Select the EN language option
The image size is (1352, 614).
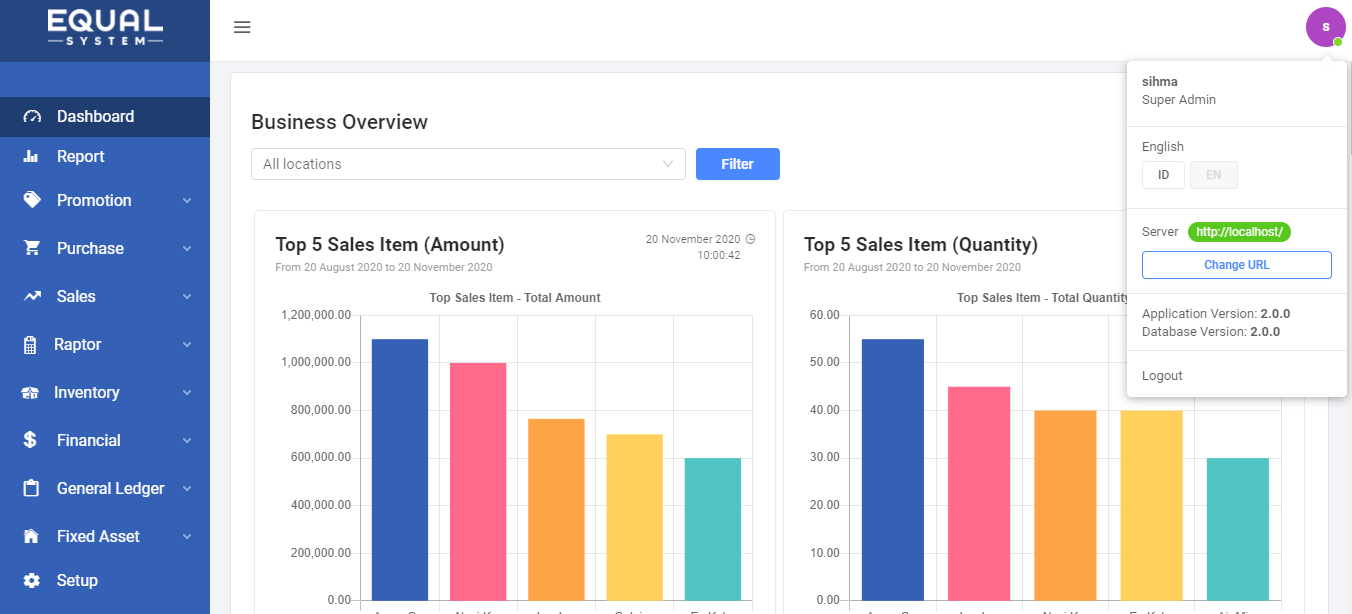(x=1213, y=175)
